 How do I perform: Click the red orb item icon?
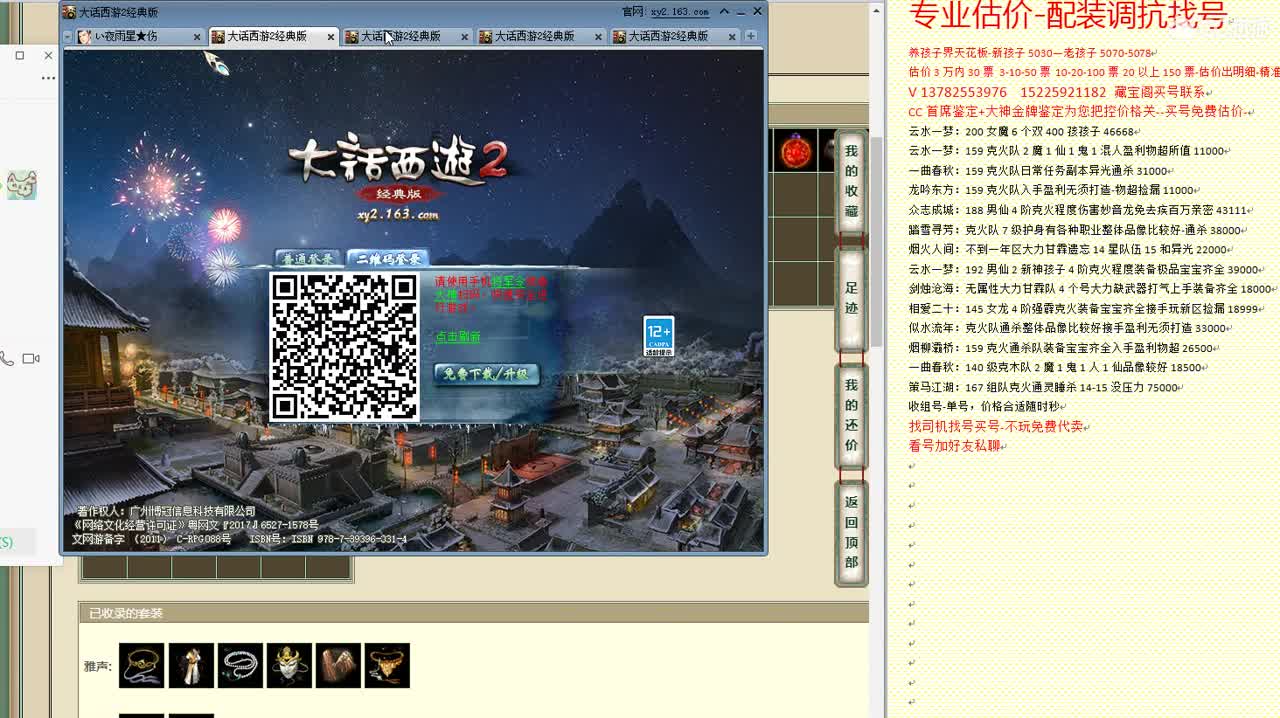pyautogui.click(x=796, y=151)
